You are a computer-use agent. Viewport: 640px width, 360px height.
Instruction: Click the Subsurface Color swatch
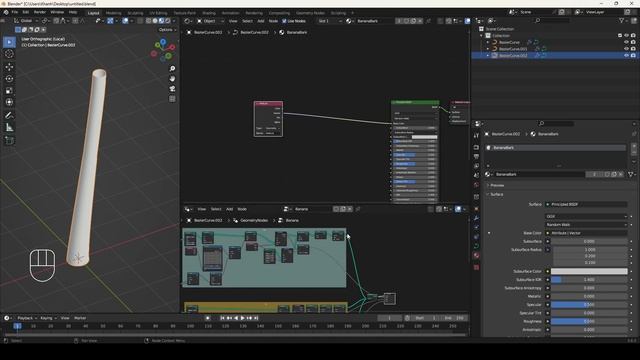[589, 271]
